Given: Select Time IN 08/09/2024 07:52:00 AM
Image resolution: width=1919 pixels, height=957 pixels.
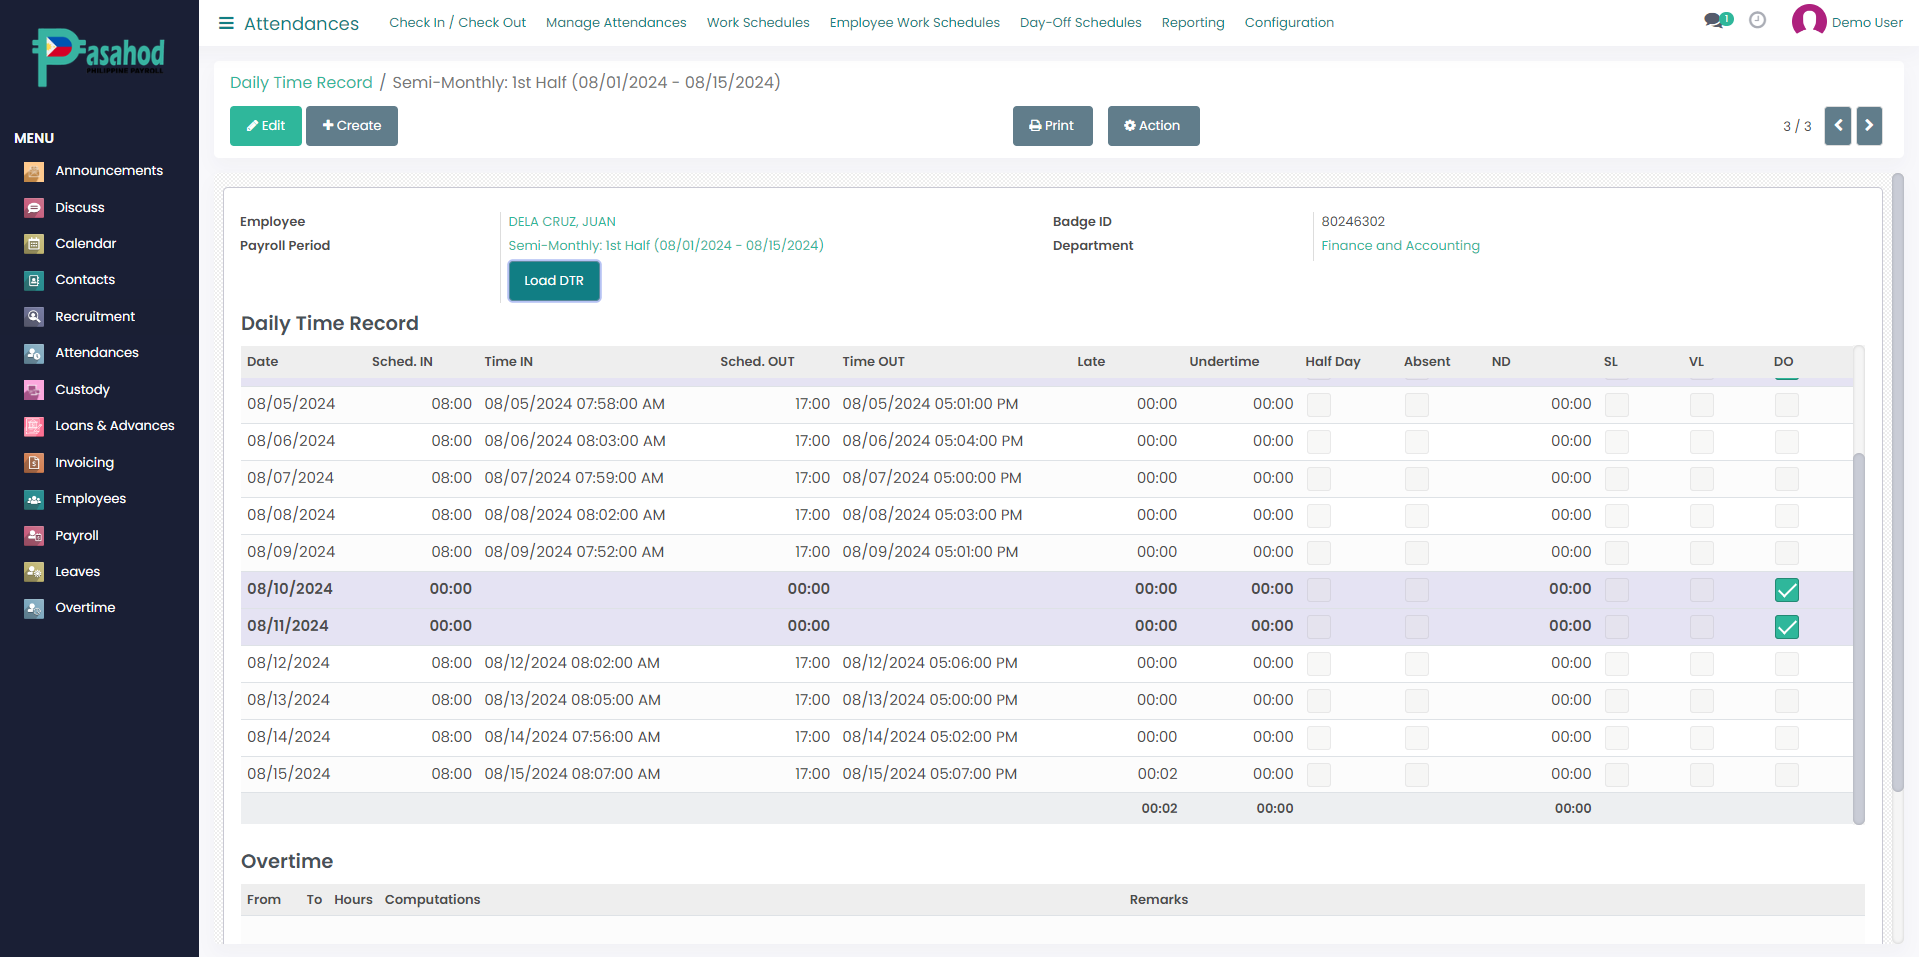Looking at the screenshot, I should (574, 552).
